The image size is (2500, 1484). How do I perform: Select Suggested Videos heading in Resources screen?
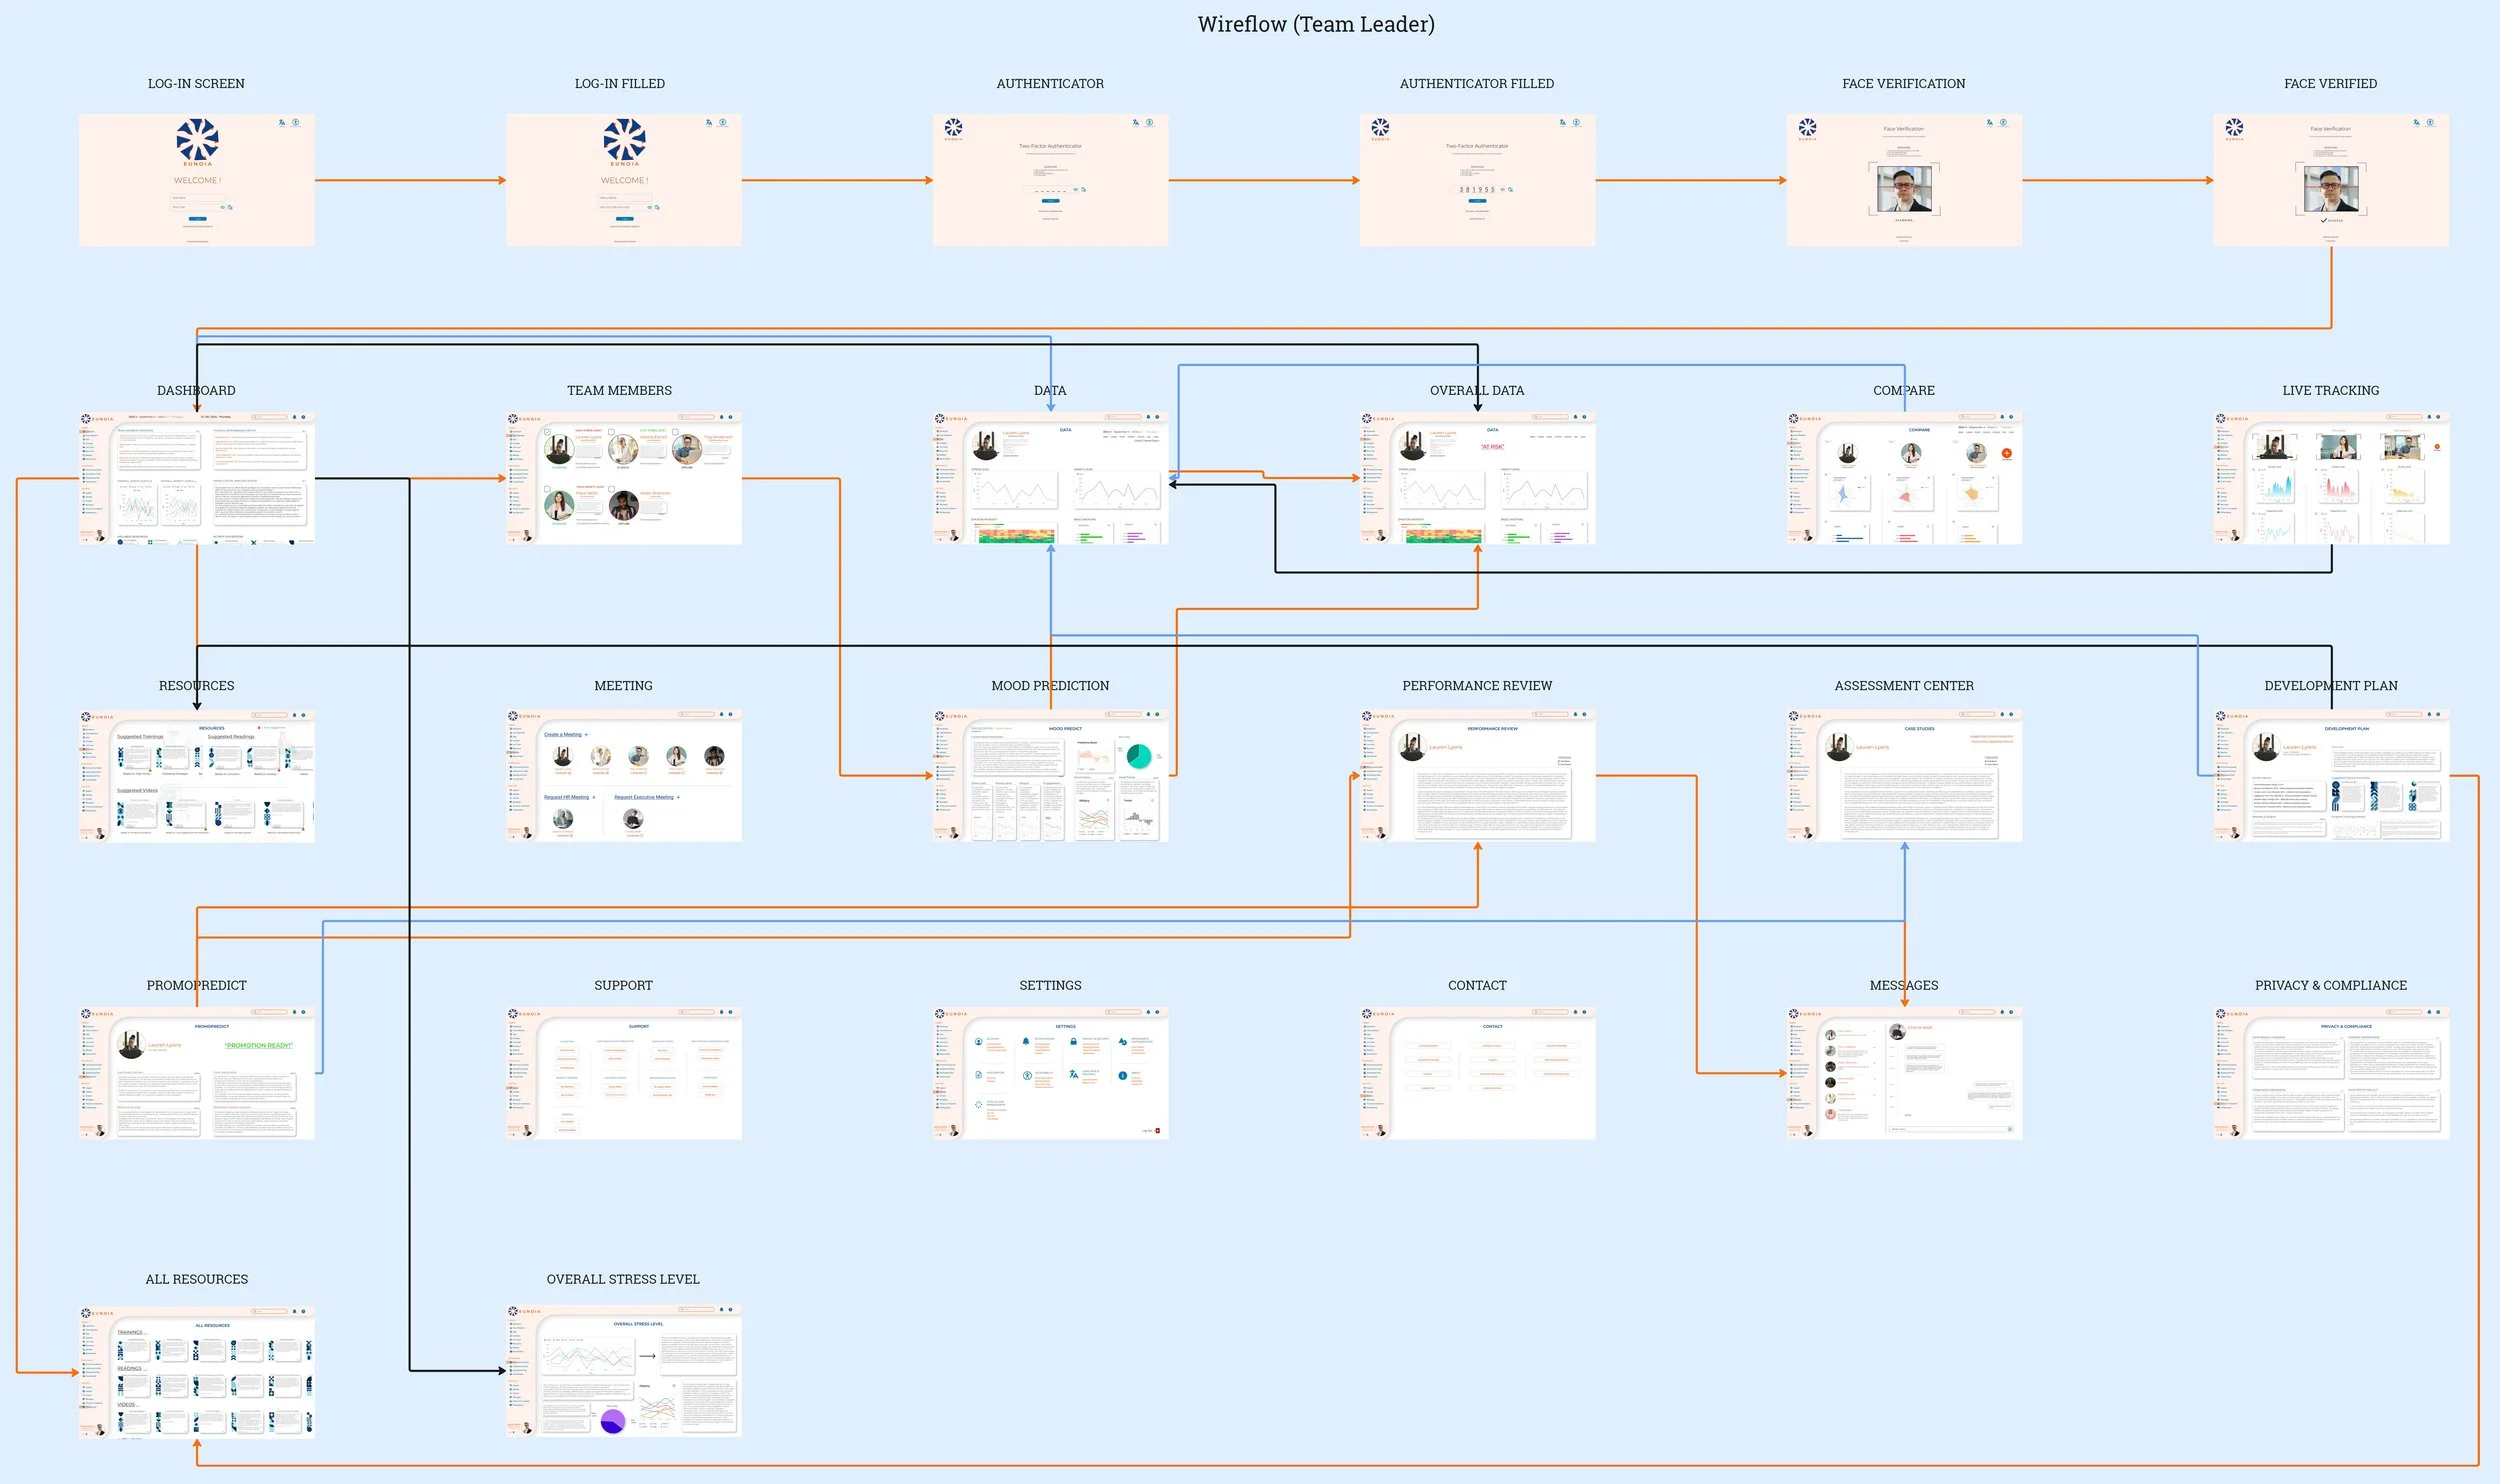pyautogui.click(x=137, y=791)
